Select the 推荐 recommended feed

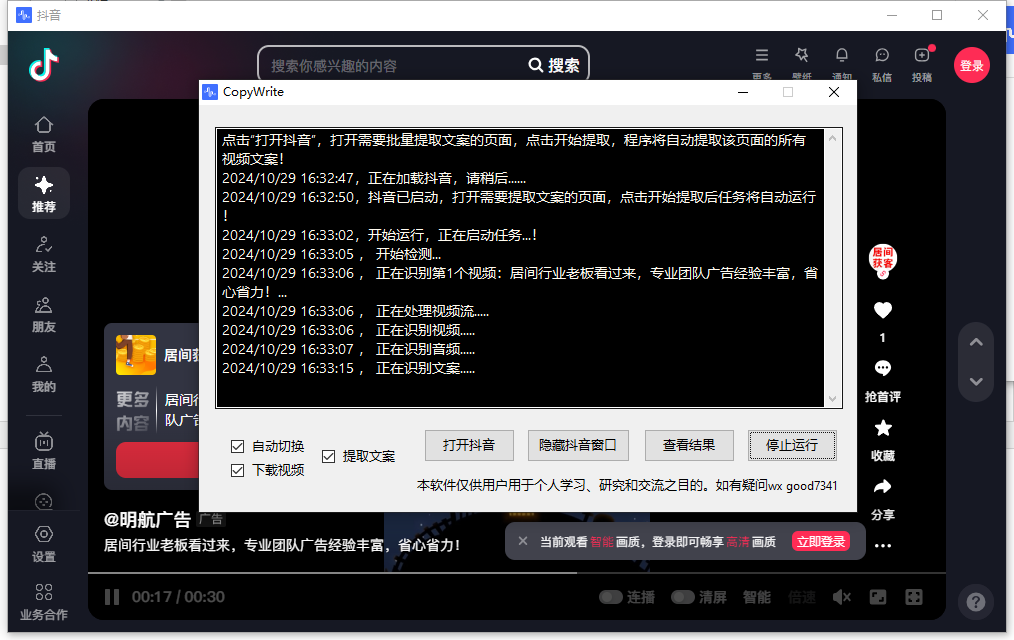coord(44,194)
